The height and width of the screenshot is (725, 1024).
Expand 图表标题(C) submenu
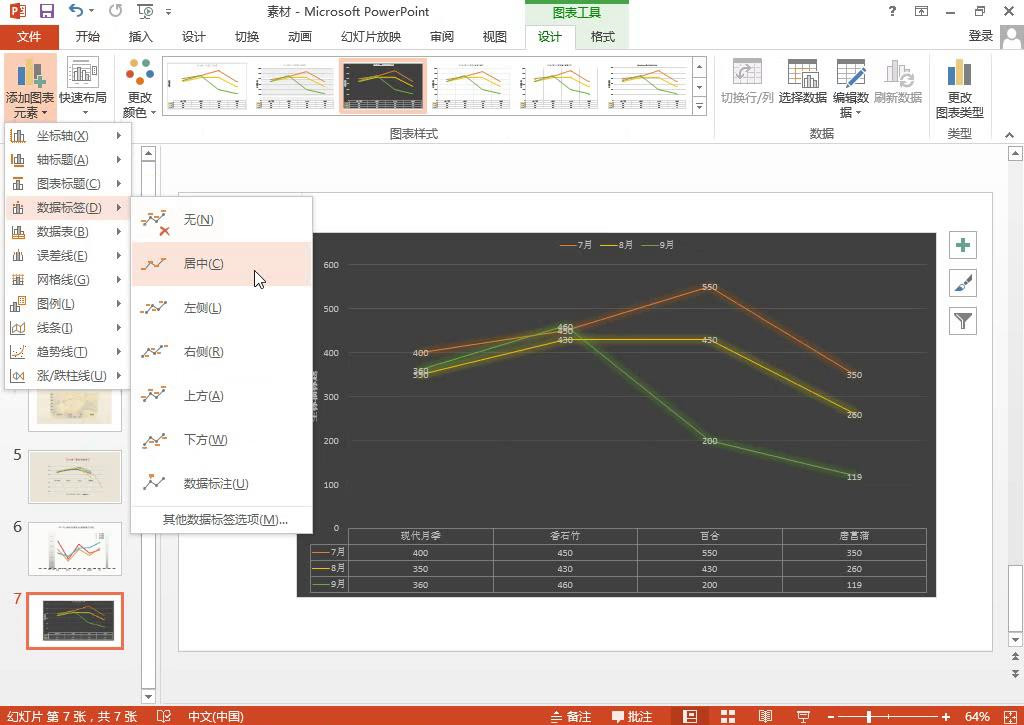[68, 184]
